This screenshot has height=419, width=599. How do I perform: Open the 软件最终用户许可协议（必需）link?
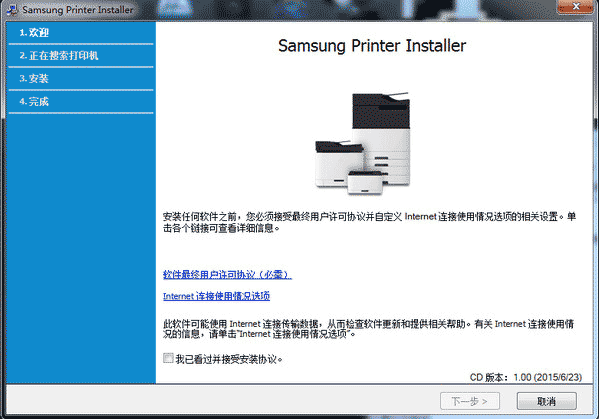(227, 275)
